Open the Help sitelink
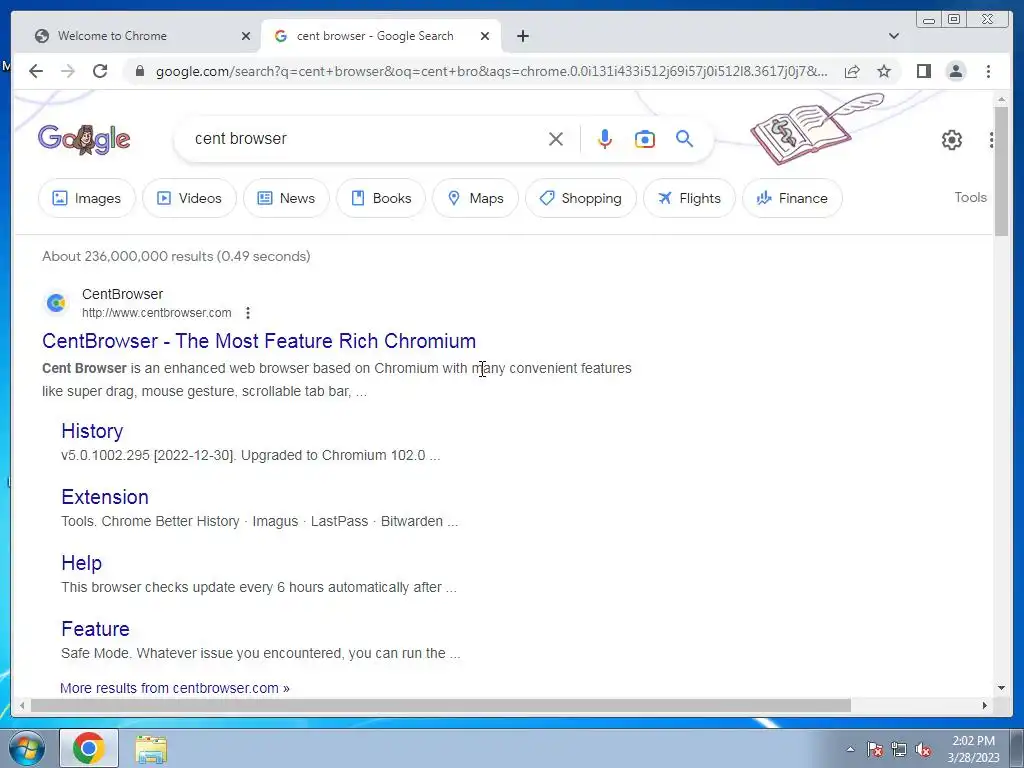The height and width of the screenshot is (768, 1024). pyautogui.click(x=82, y=563)
